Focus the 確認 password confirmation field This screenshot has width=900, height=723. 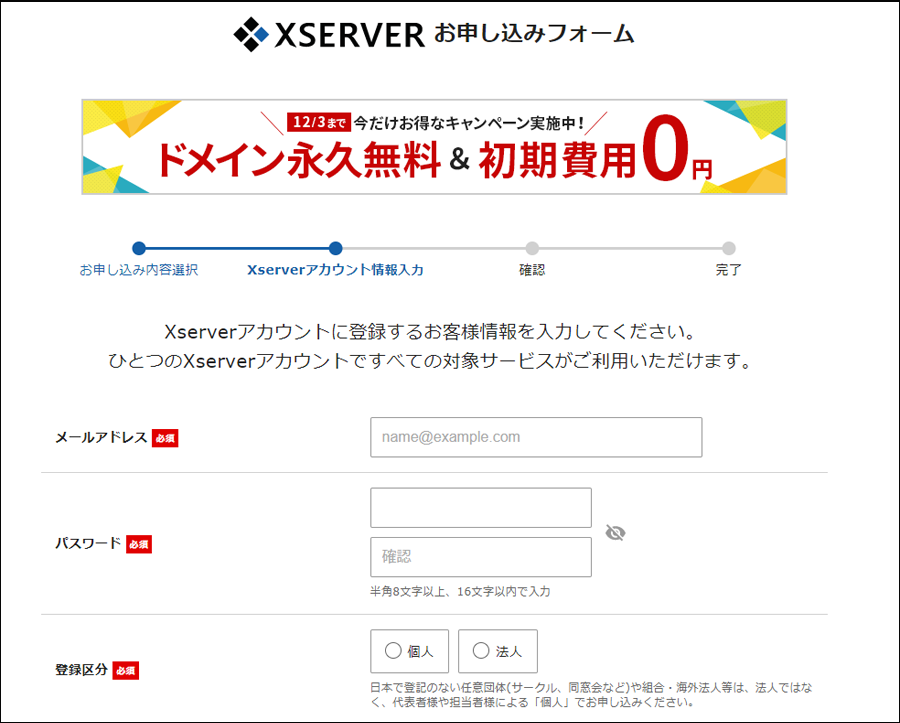(481, 557)
